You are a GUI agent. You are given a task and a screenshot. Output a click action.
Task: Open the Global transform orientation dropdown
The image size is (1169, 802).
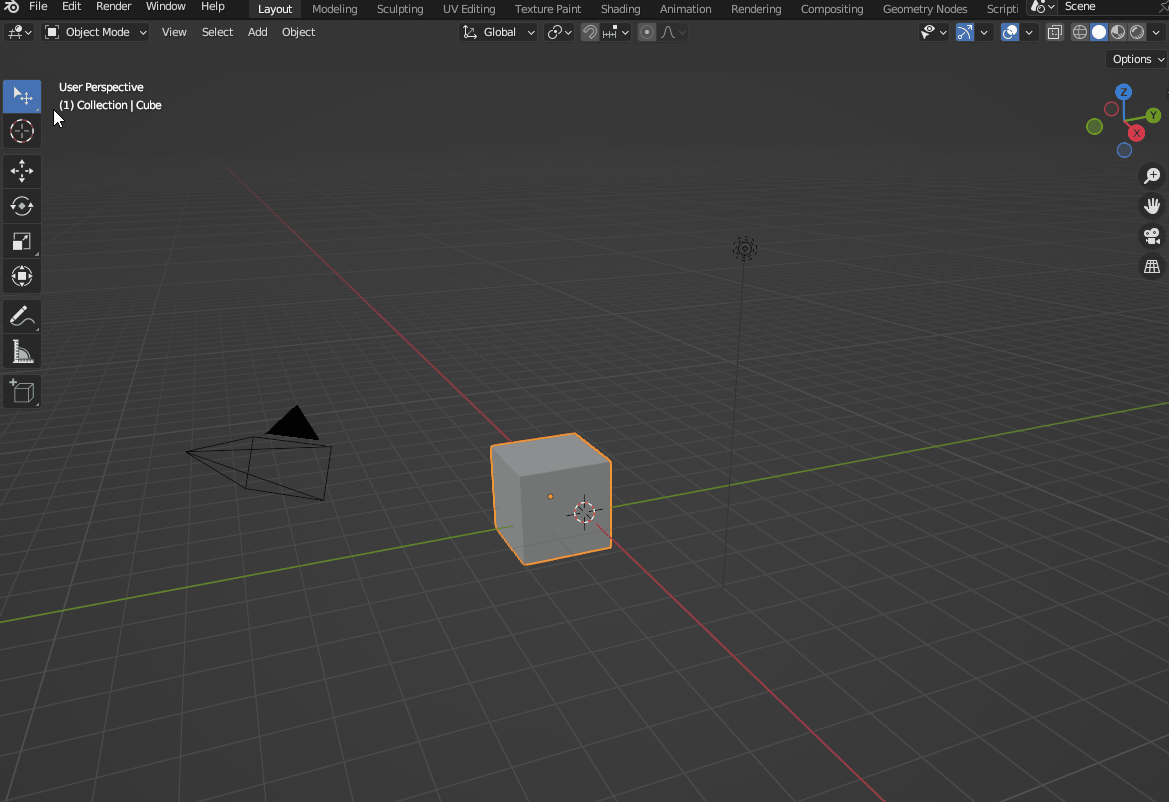click(498, 32)
